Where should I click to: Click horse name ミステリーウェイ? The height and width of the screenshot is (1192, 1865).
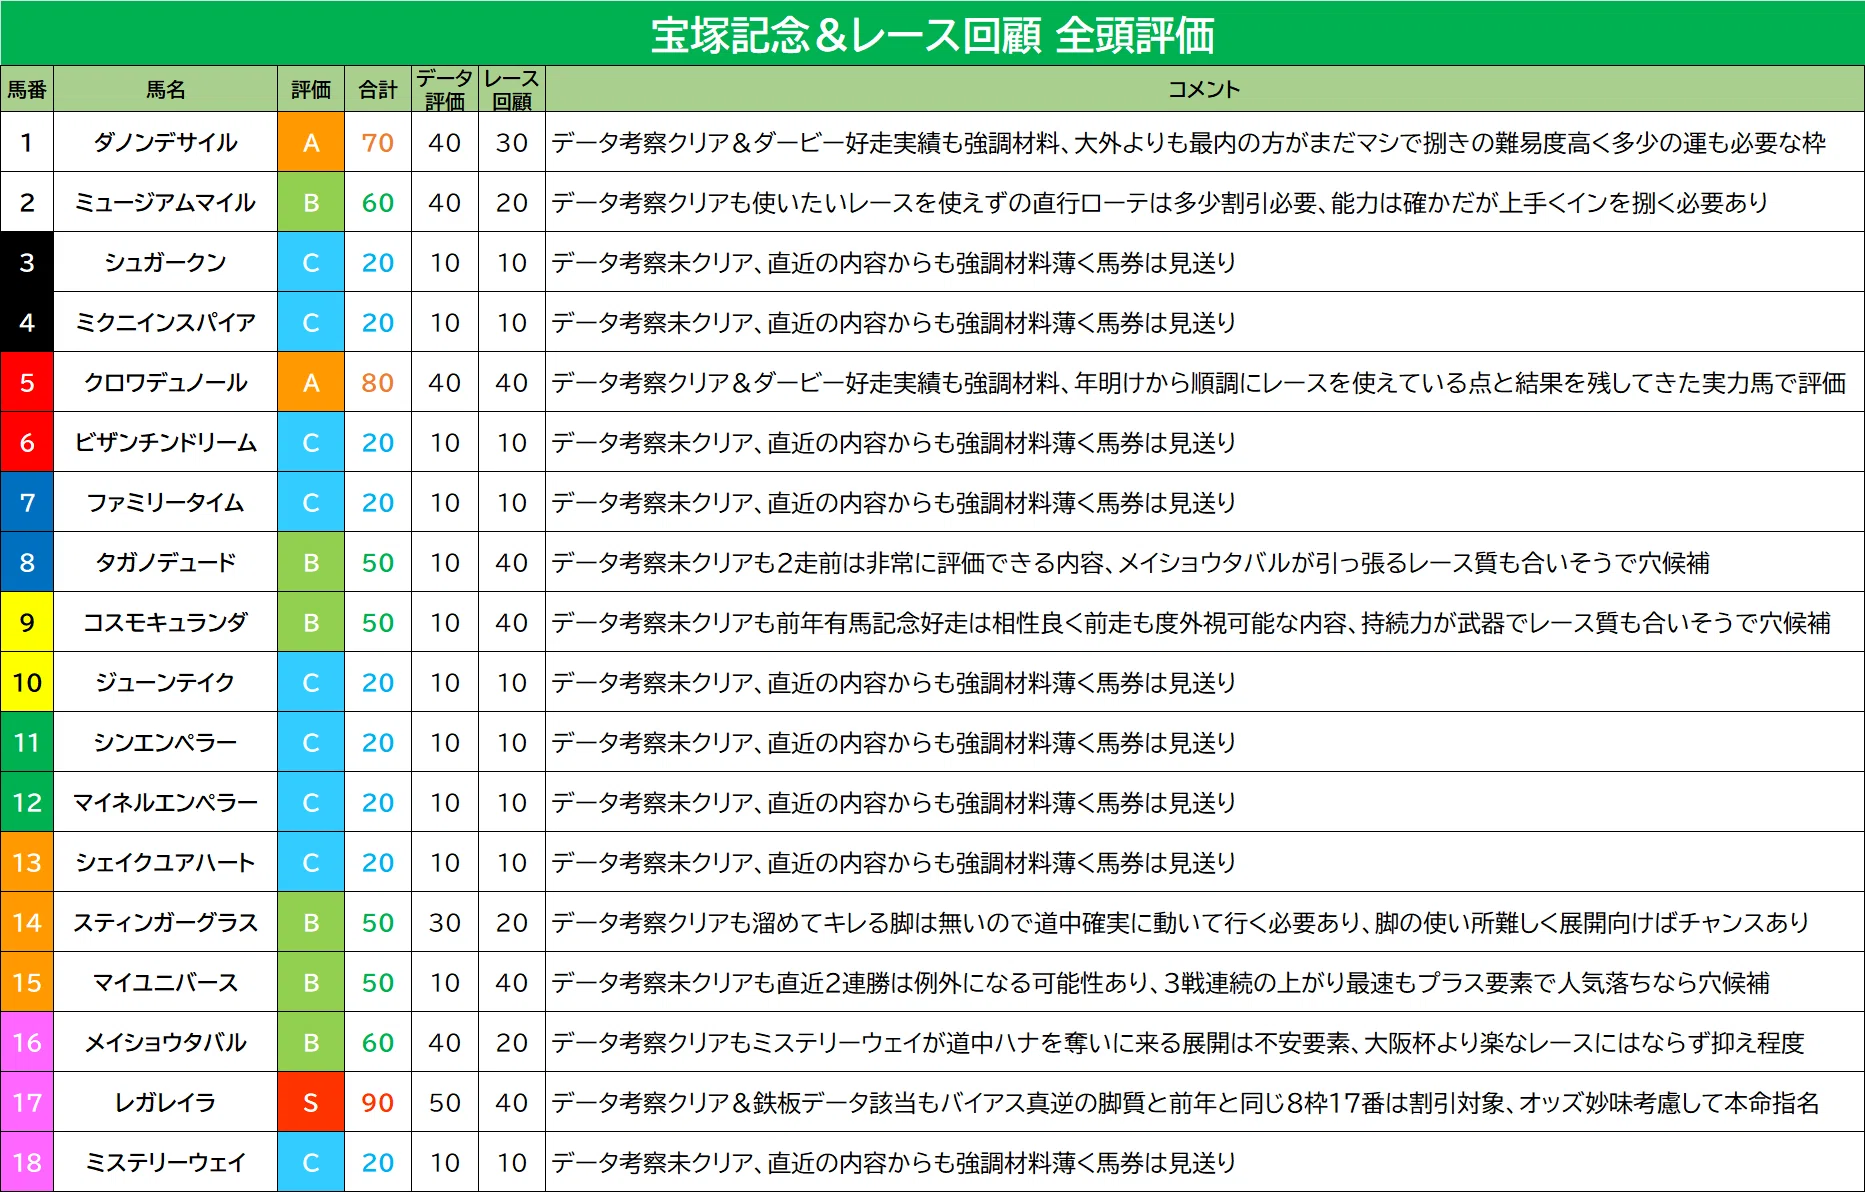click(165, 1162)
